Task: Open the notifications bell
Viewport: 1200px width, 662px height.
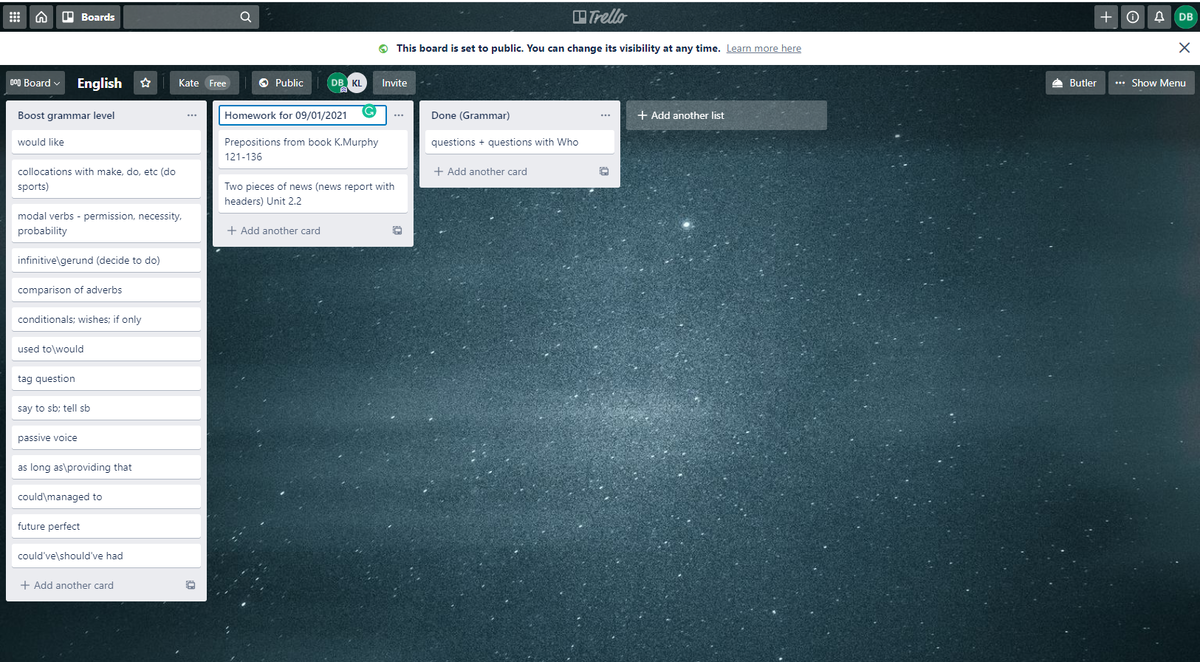Action: point(1160,16)
